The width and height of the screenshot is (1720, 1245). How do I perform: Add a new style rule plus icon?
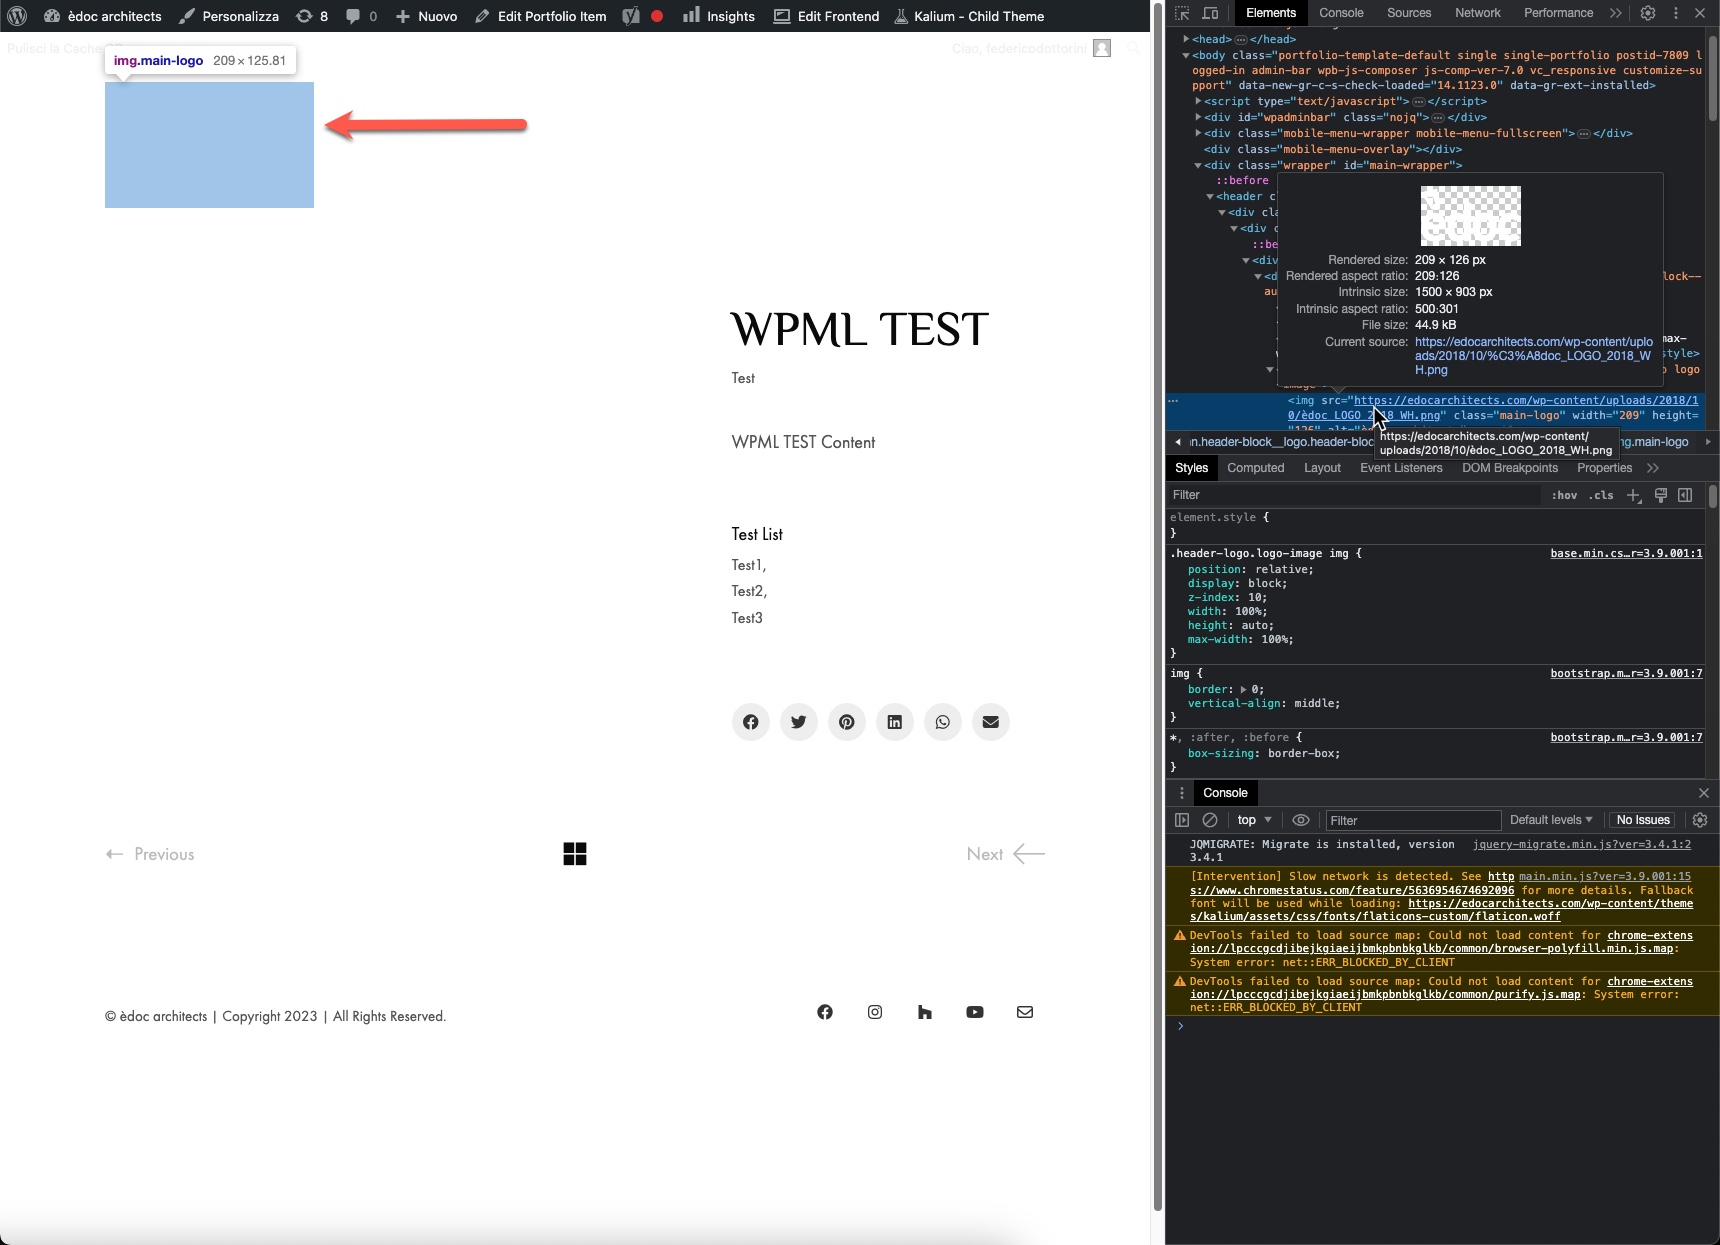click(x=1634, y=495)
